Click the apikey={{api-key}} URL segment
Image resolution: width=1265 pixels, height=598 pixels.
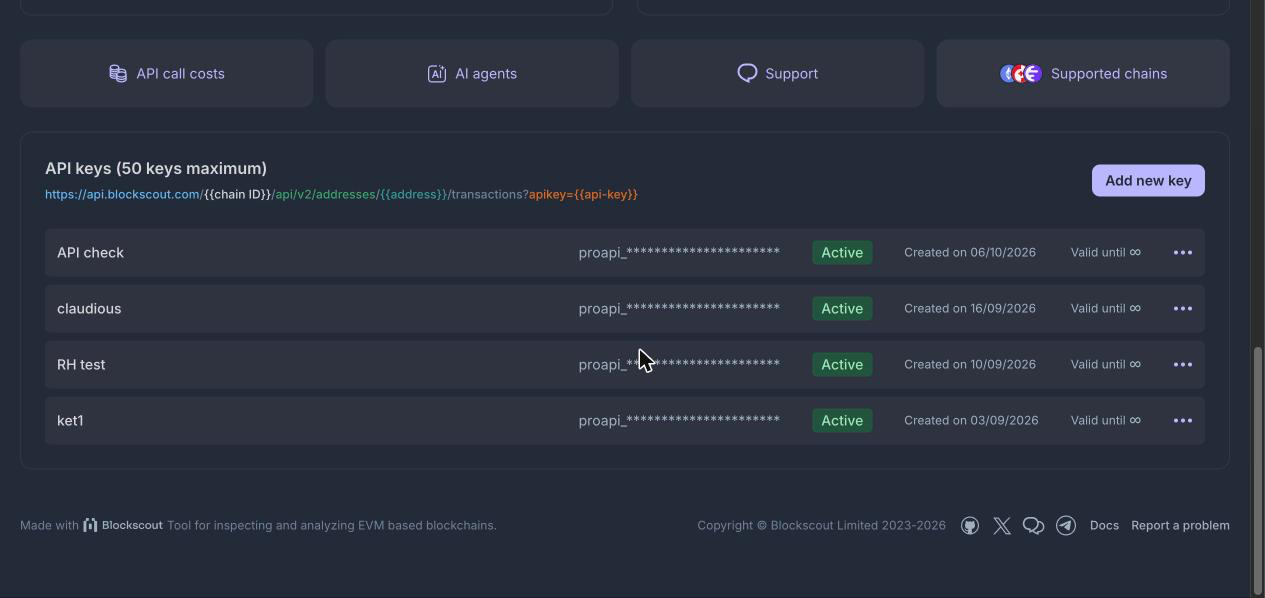click(583, 194)
